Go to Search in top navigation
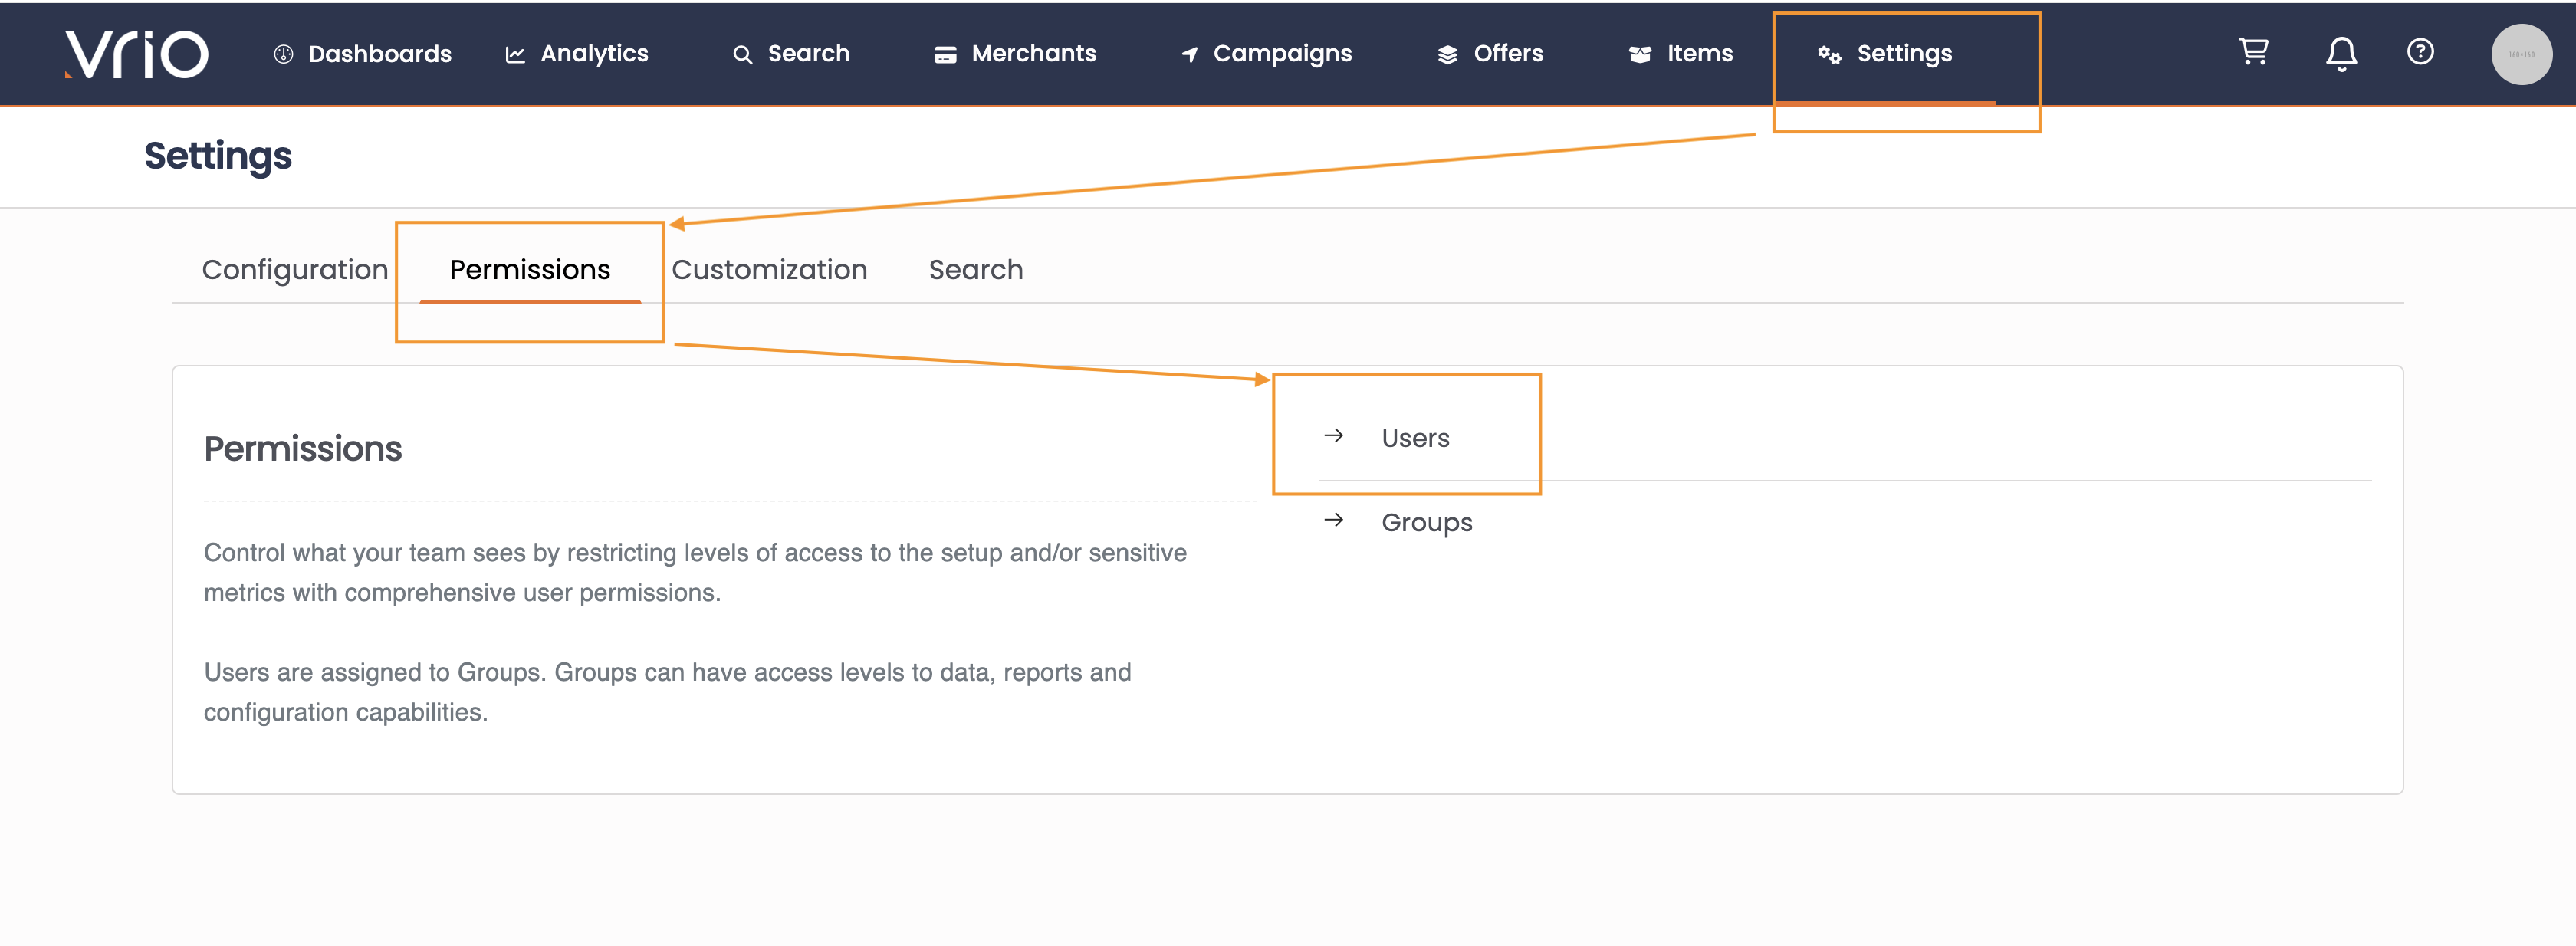The width and height of the screenshot is (2576, 946). [x=807, y=54]
